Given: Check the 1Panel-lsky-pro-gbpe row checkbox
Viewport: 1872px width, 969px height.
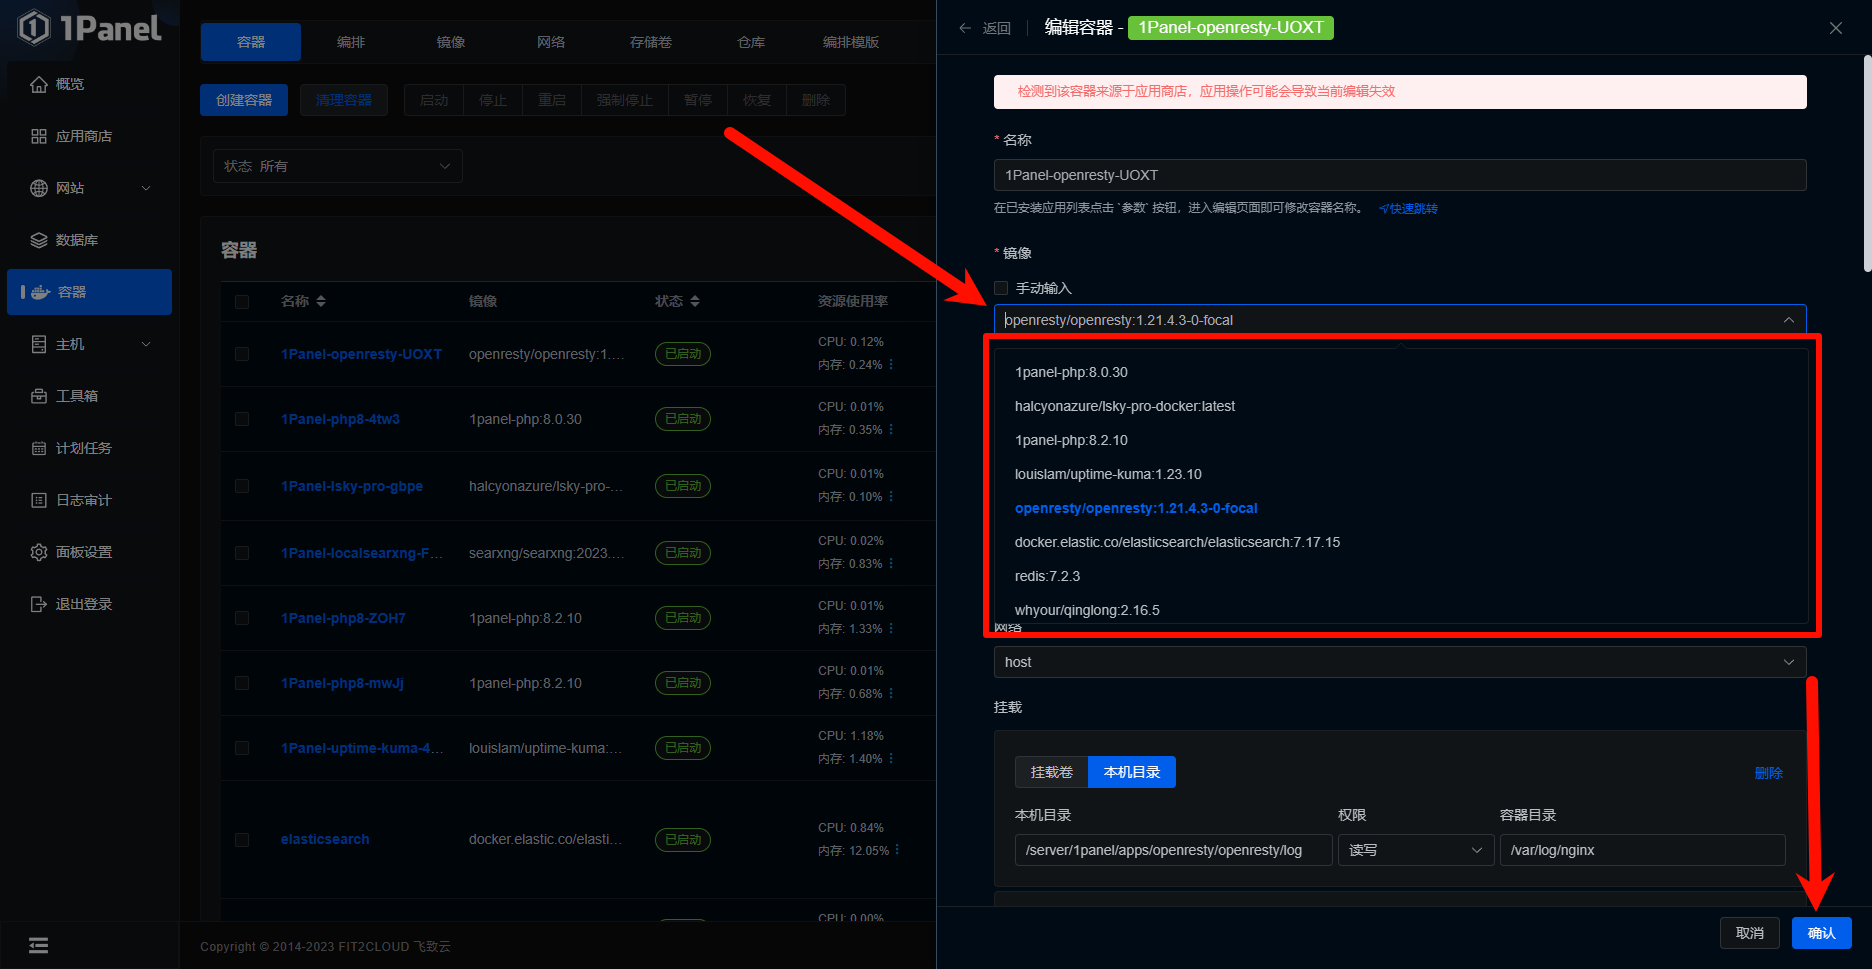Looking at the screenshot, I should [242, 486].
